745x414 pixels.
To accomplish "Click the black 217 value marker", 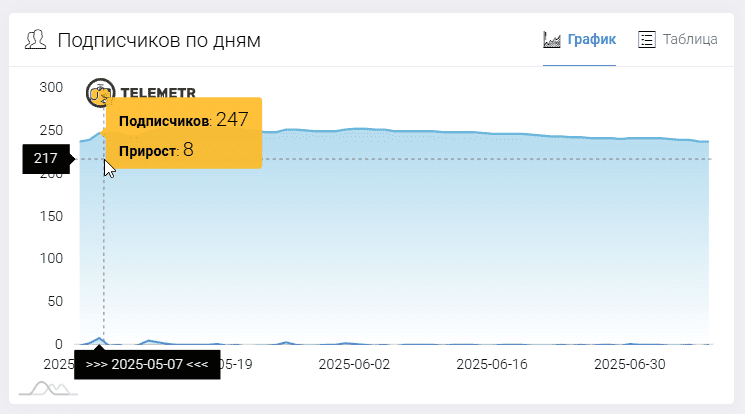I will (x=46, y=158).
